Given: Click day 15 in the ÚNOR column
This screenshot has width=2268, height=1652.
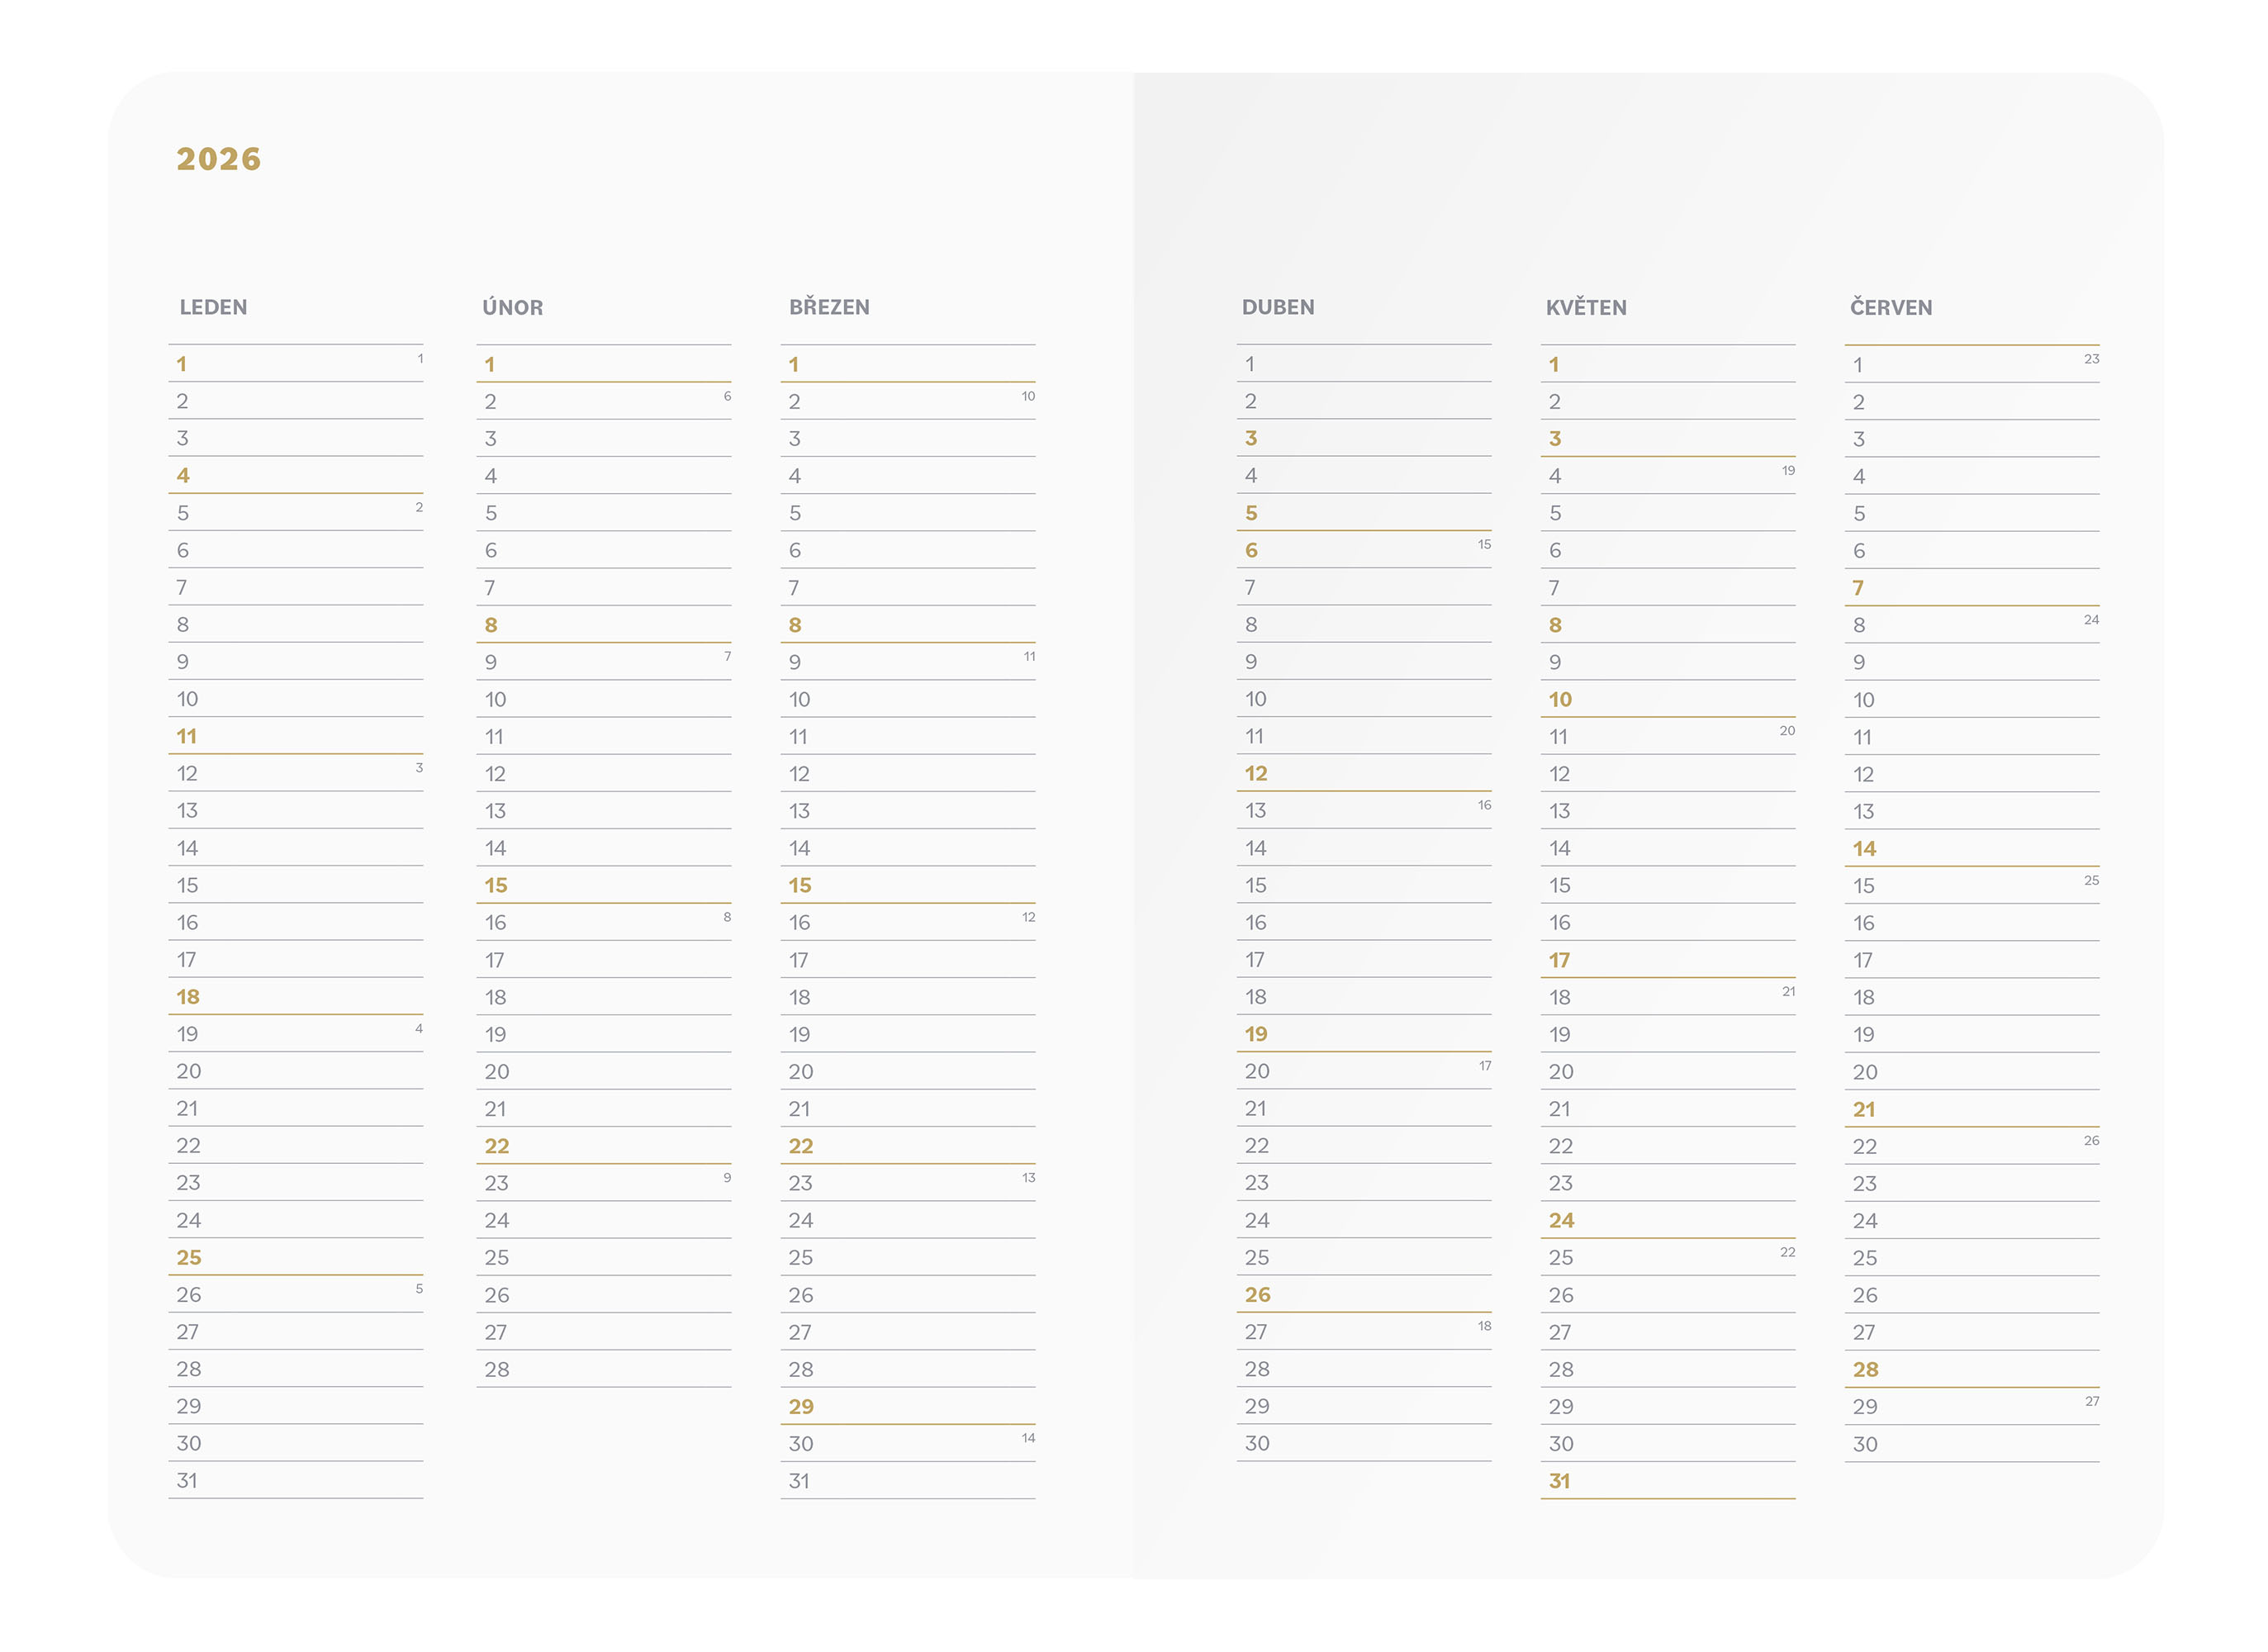Looking at the screenshot, I should [496, 885].
